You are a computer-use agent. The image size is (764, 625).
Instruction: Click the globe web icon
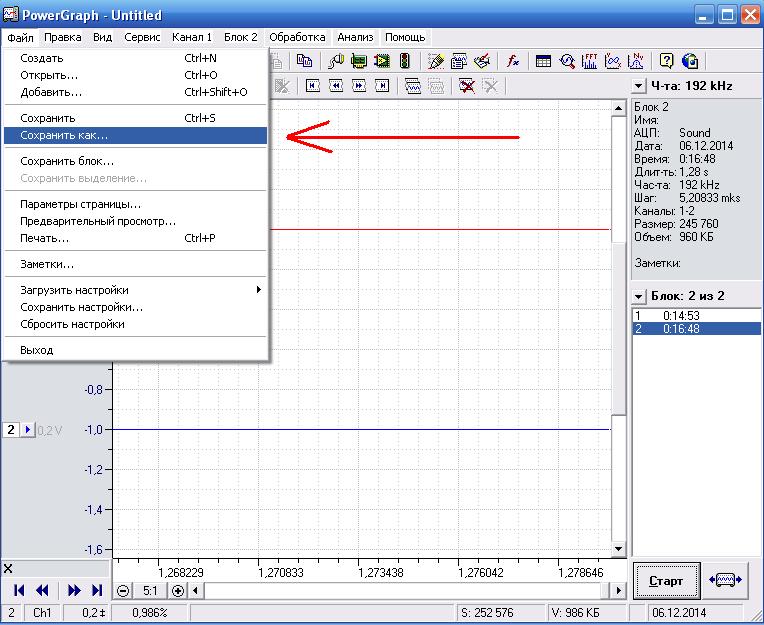tap(690, 61)
